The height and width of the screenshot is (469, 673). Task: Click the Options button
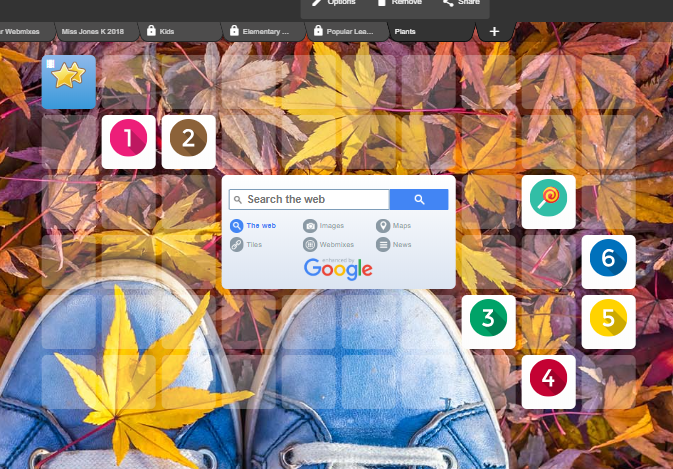(333, 3)
